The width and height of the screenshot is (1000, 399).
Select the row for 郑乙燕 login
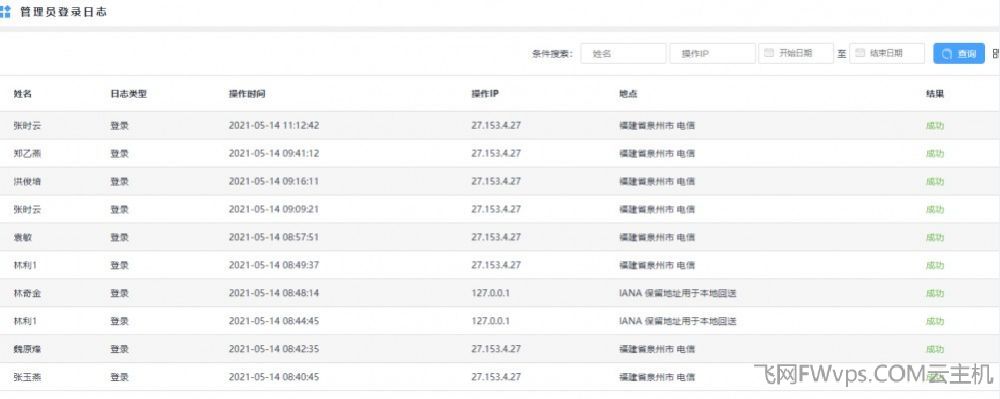pyautogui.click(x=500, y=154)
